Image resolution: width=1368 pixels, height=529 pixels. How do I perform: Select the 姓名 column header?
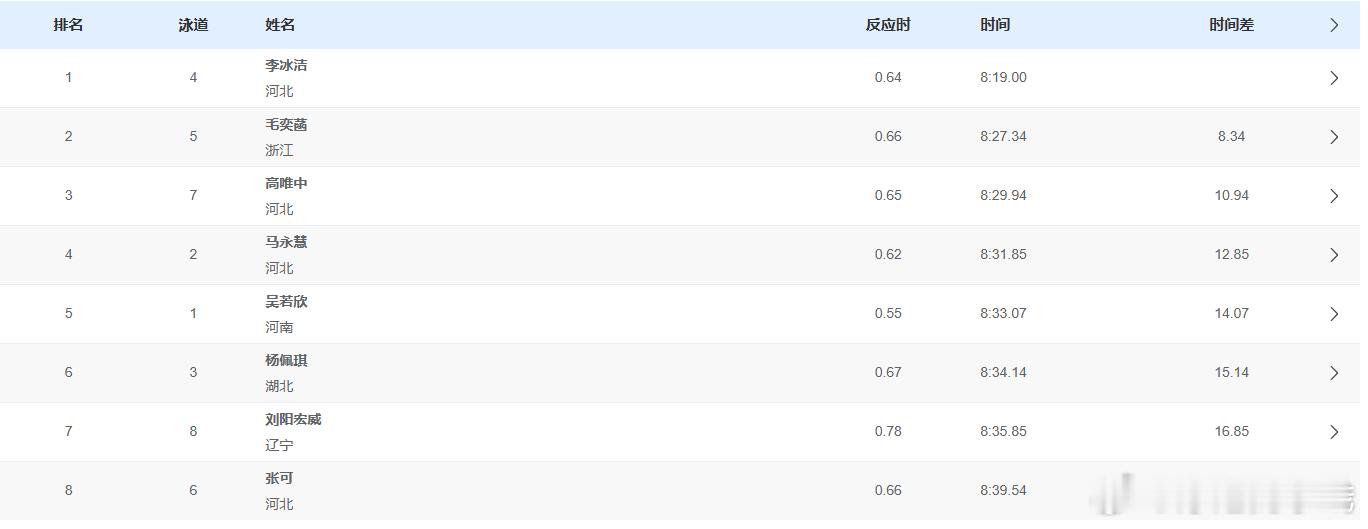(x=280, y=25)
